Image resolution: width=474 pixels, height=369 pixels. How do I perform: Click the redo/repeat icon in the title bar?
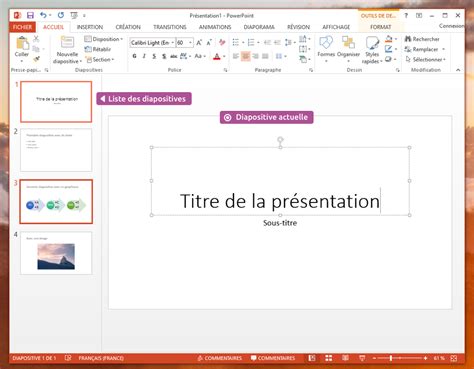coord(61,15)
